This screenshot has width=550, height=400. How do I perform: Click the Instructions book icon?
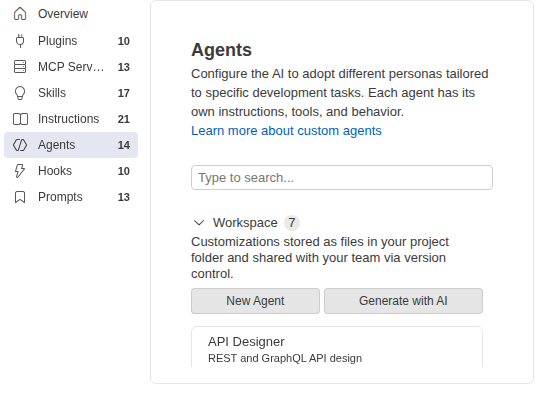(x=20, y=119)
